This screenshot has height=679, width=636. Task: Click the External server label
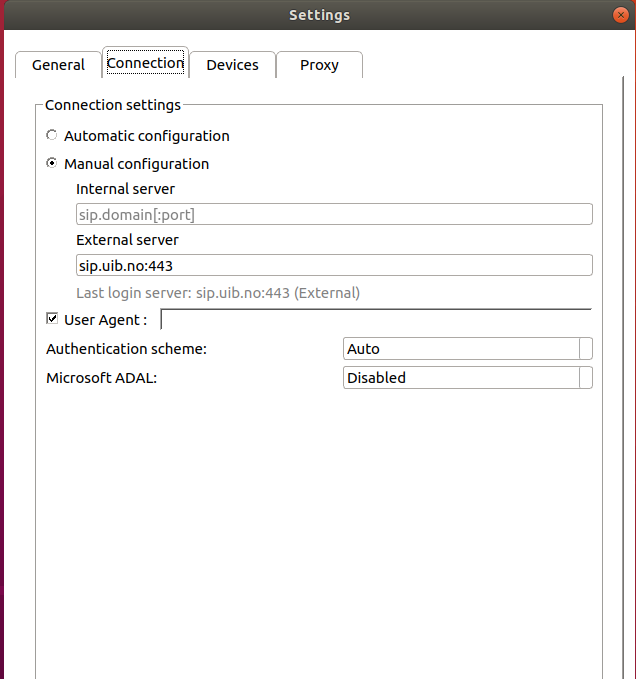coord(127,240)
